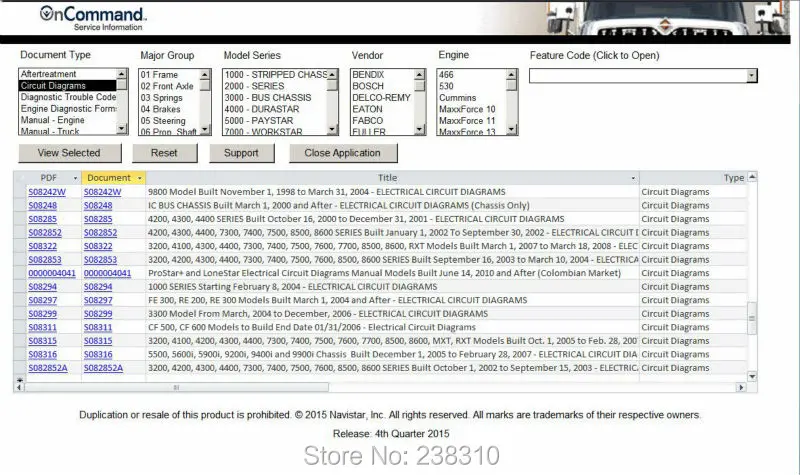The height and width of the screenshot is (475, 800).
Task: Select 4000 - DURASTAR model series
Action: click(x=275, y=109)
